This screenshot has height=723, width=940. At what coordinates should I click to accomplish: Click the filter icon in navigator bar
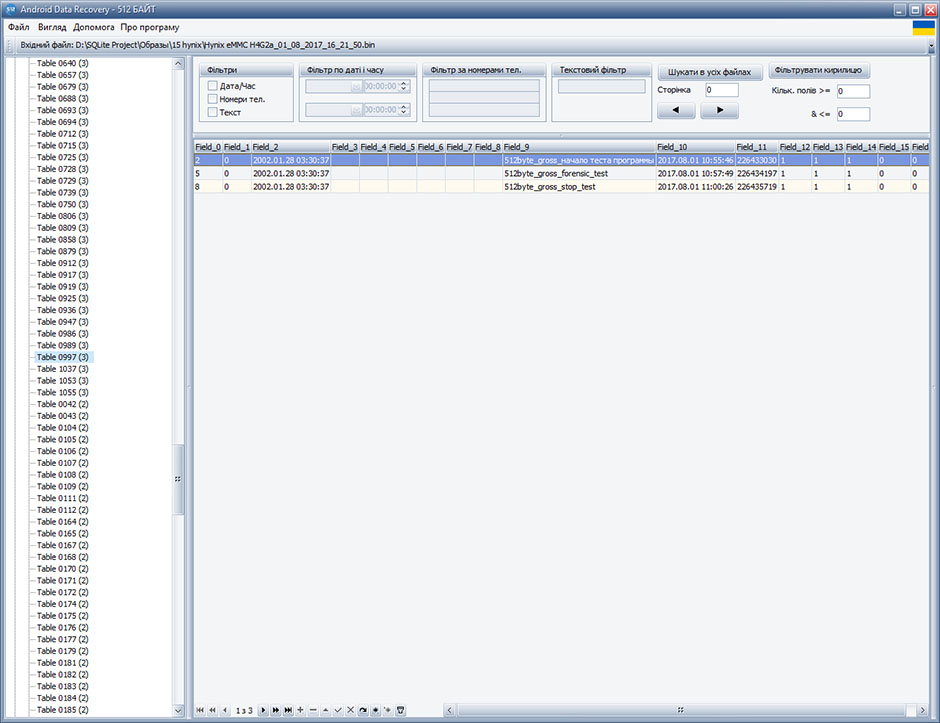(x=401, y=710)
